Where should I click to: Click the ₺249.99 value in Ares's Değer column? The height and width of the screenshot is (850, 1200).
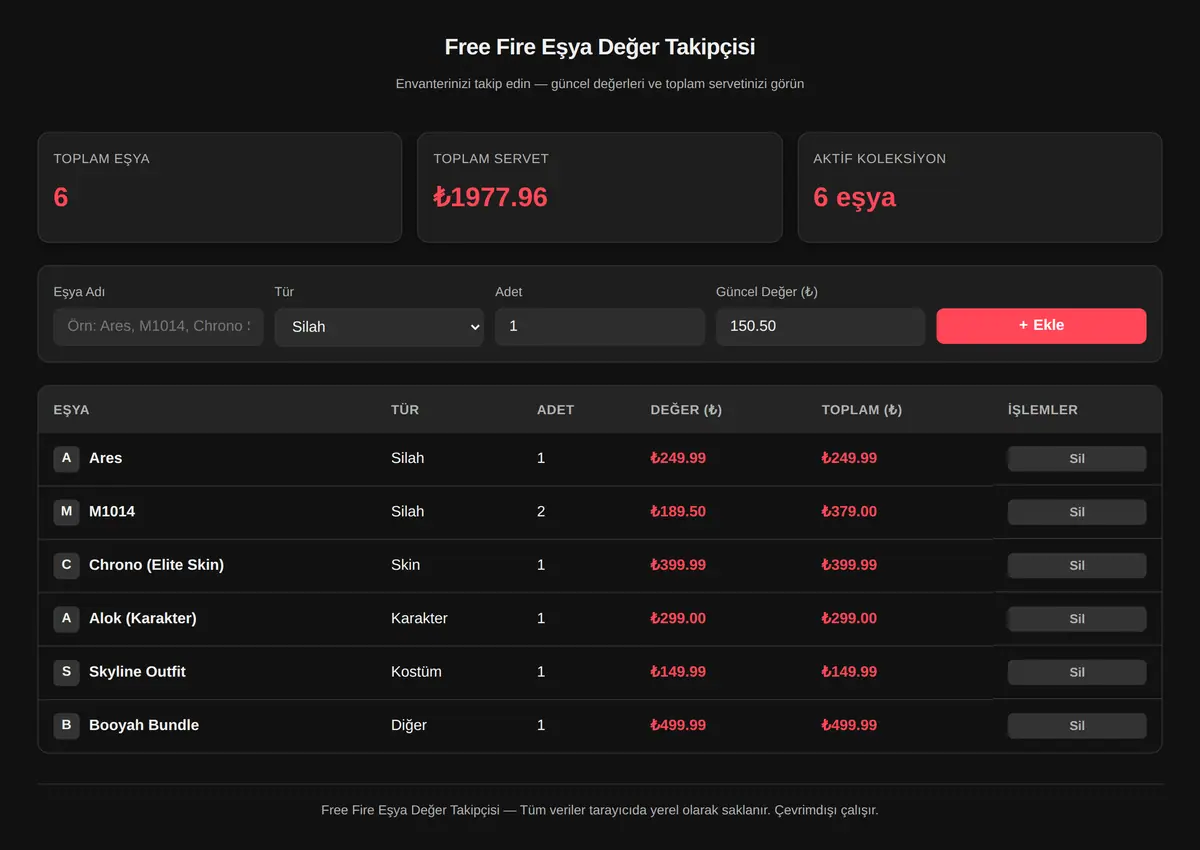(678, 458)
